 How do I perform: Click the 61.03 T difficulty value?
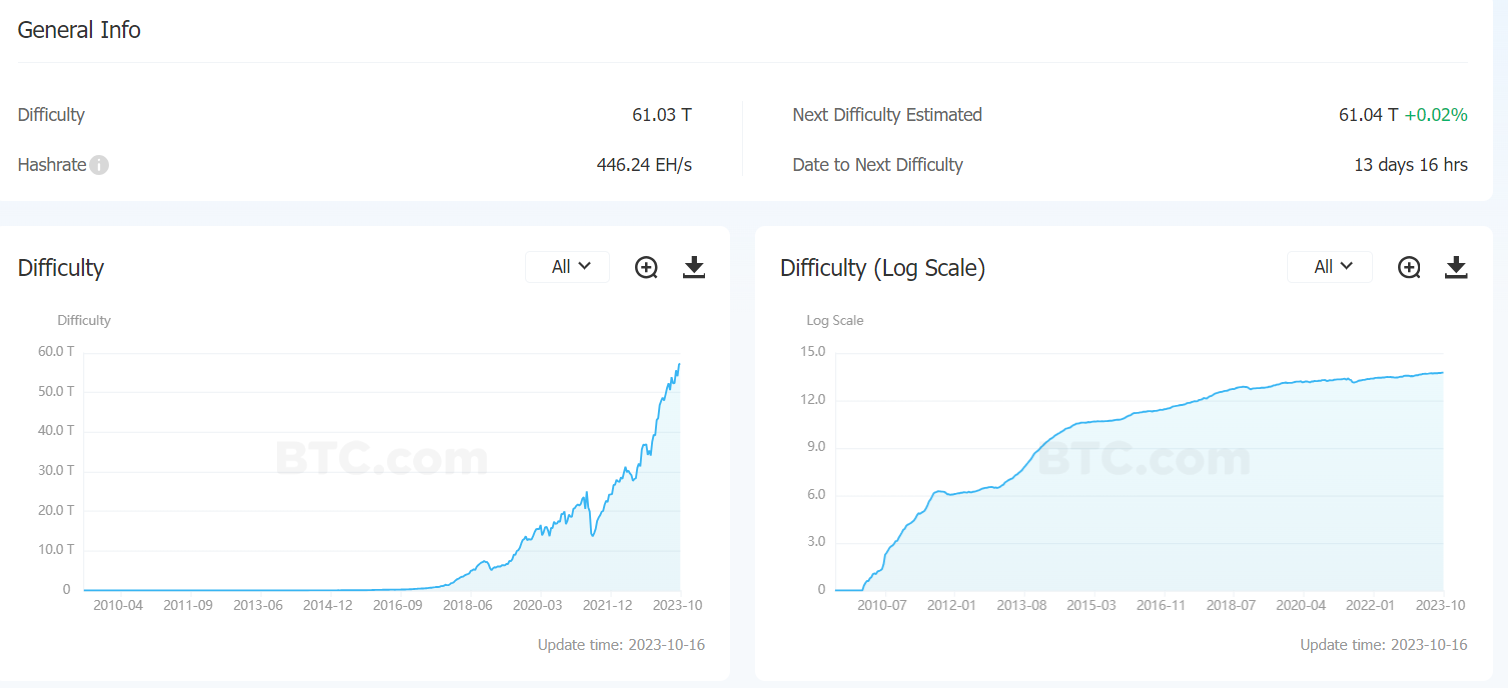(661, 115)
